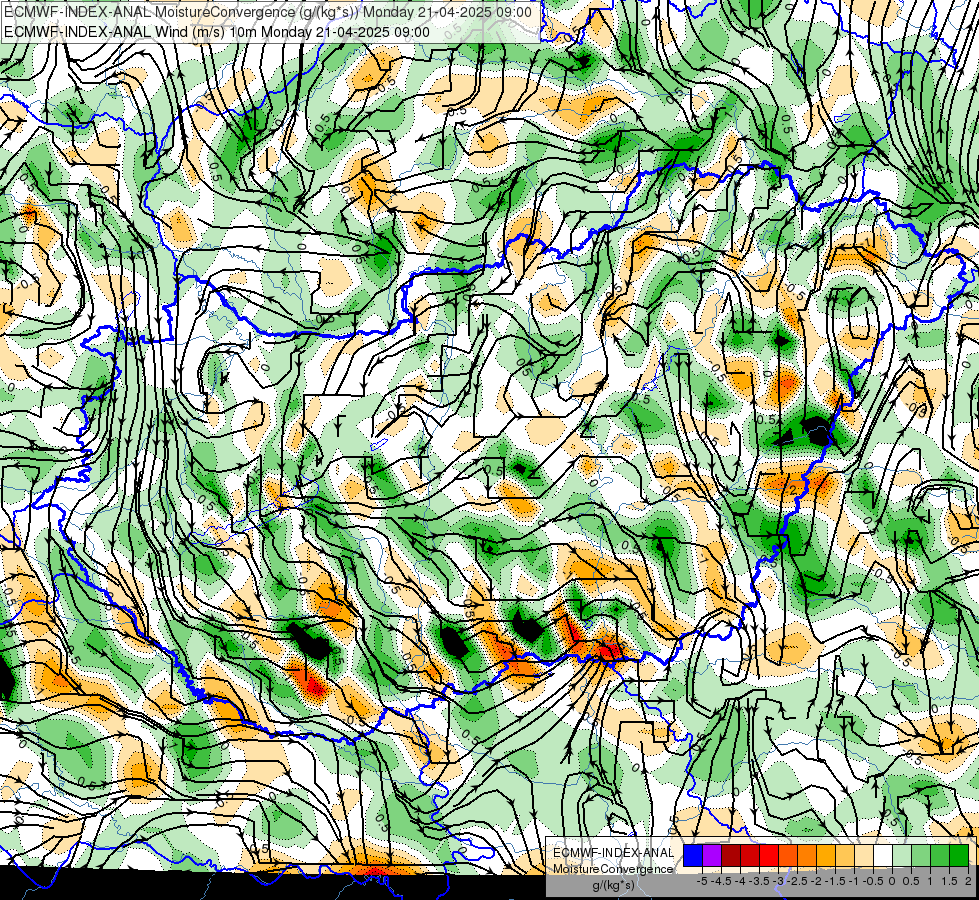Click the darkest red legend swatch
Viewport: 979px width, 900px height.
pyautogui.click(x=731, y=856)
